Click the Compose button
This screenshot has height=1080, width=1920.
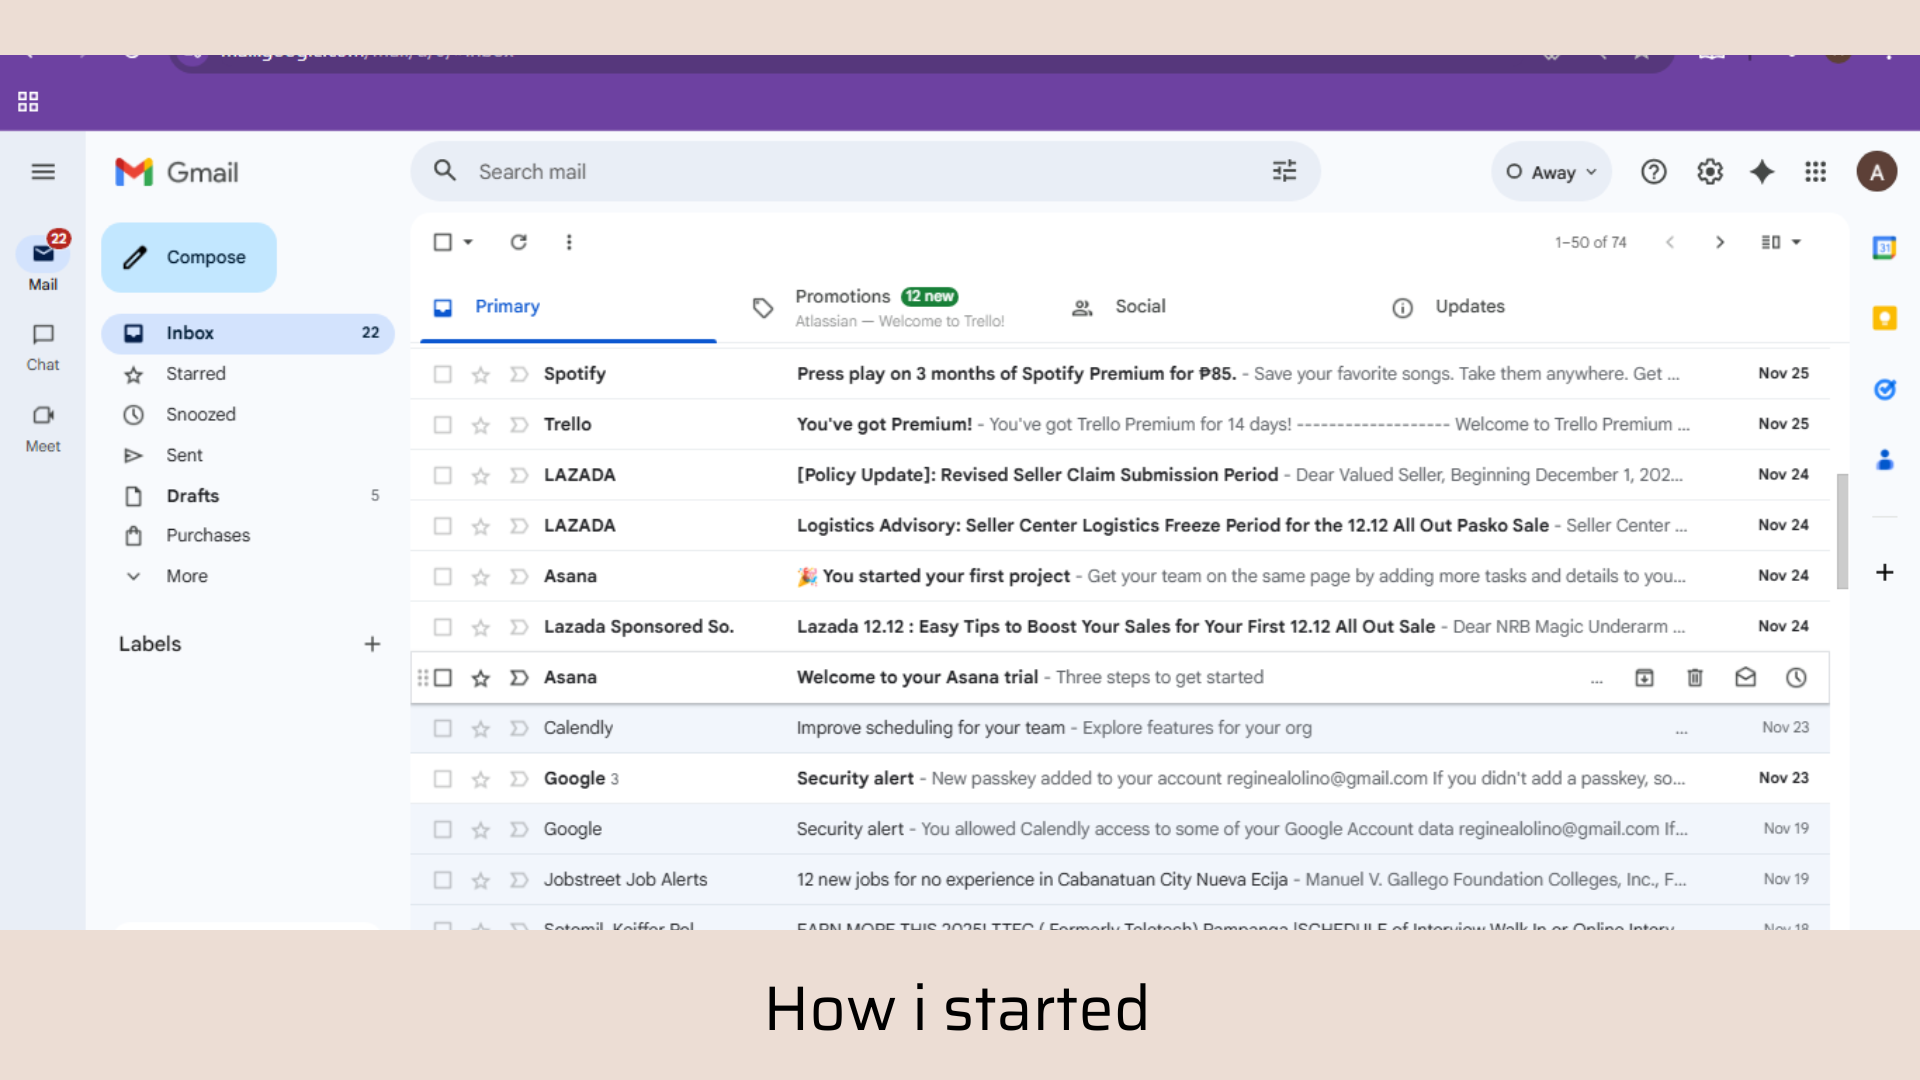point(189,257)
